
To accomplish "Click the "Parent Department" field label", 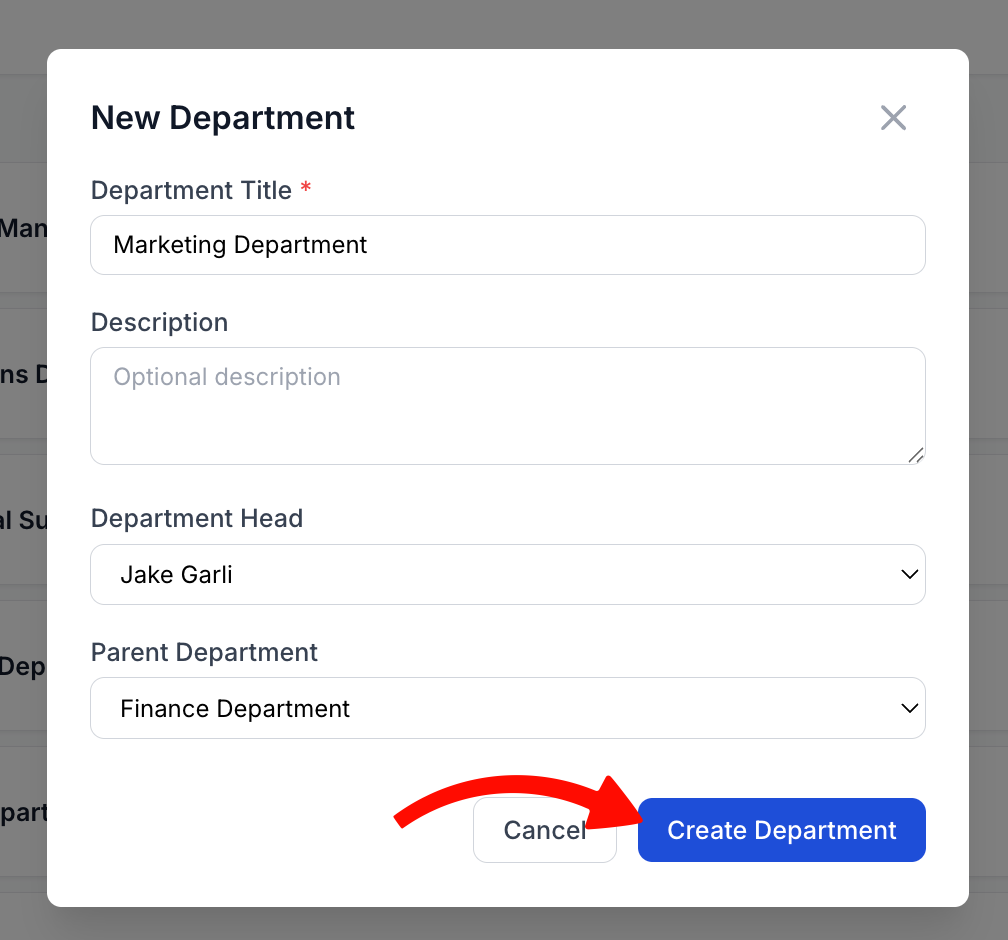I will [204, 652].
